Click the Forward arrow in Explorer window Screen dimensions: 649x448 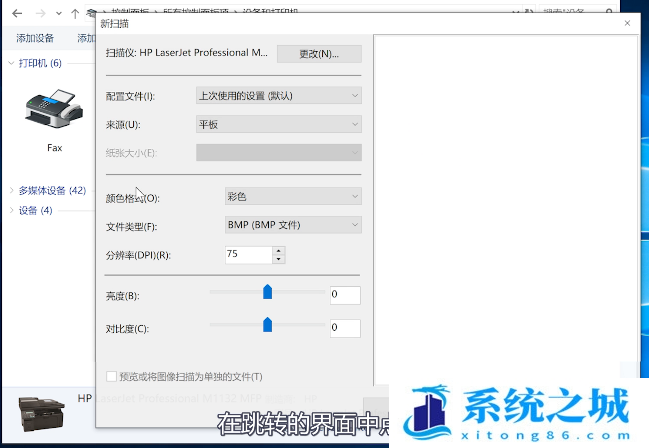point(41,14)
